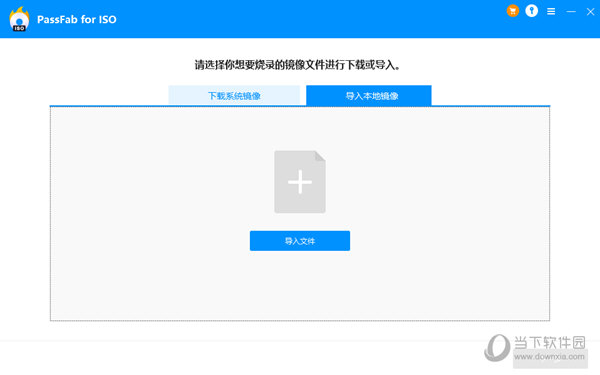The height and width of the screenshot is (375, 600).
Task: Switch to the 下载系统镜像 tab
Action: coord(234,95)
